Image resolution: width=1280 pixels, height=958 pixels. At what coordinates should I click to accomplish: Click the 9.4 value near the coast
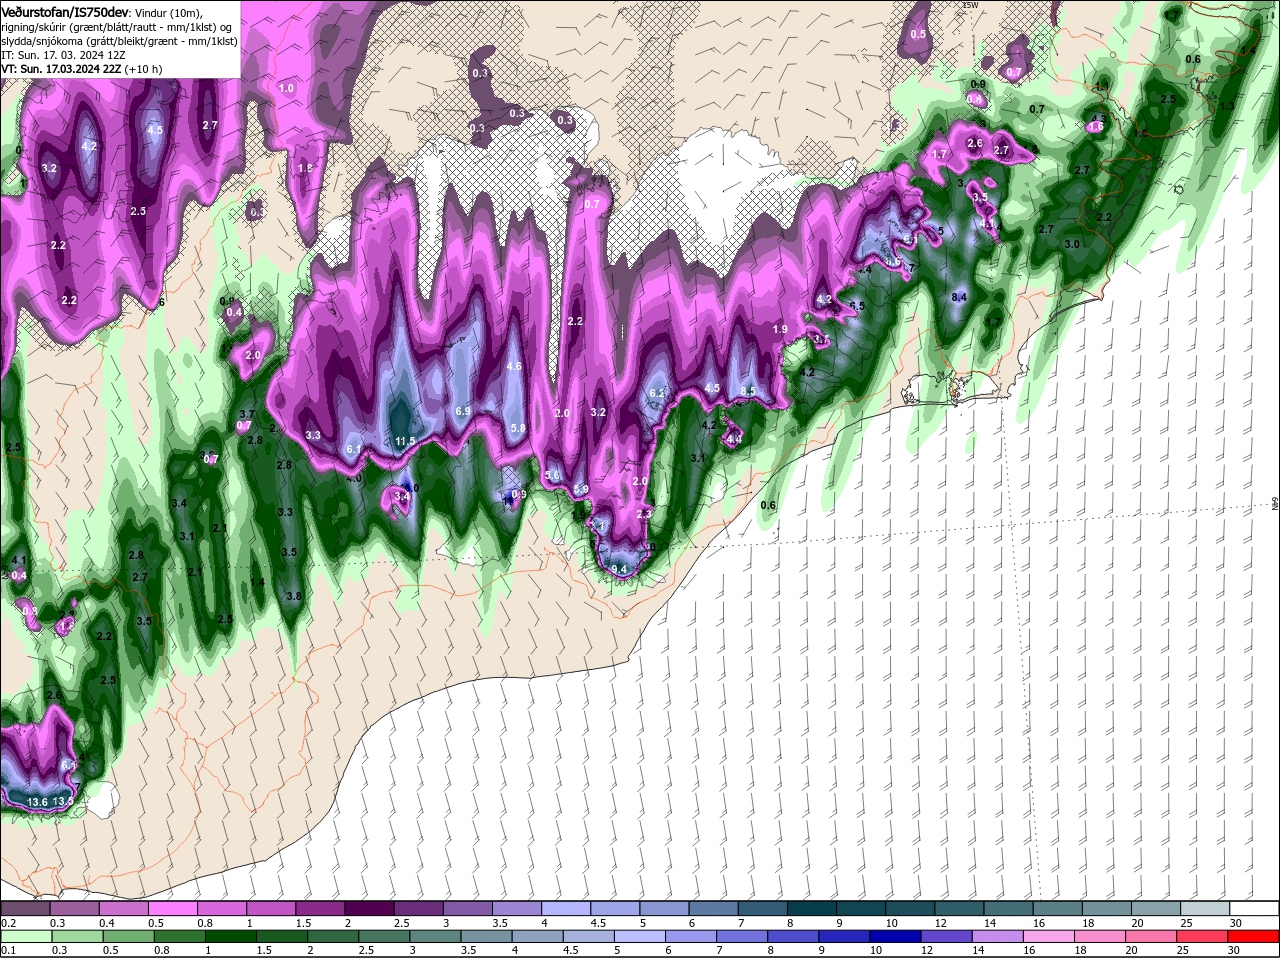(619, 570)
